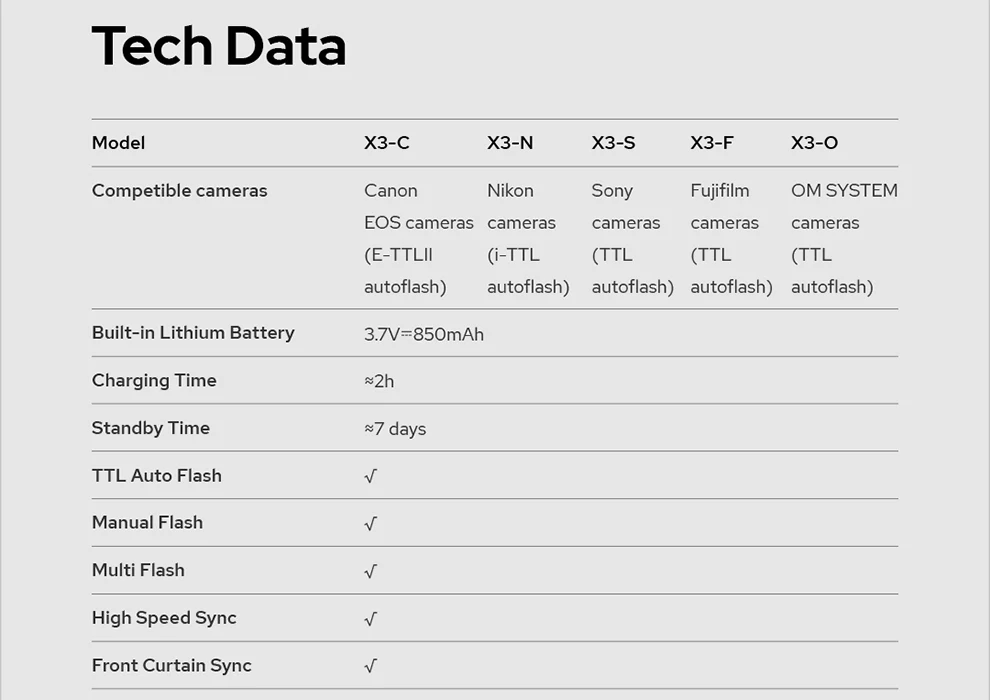Click the X3-N model column header
The width and height of the screenshot is (990, 700).
(x=510, y=143)
